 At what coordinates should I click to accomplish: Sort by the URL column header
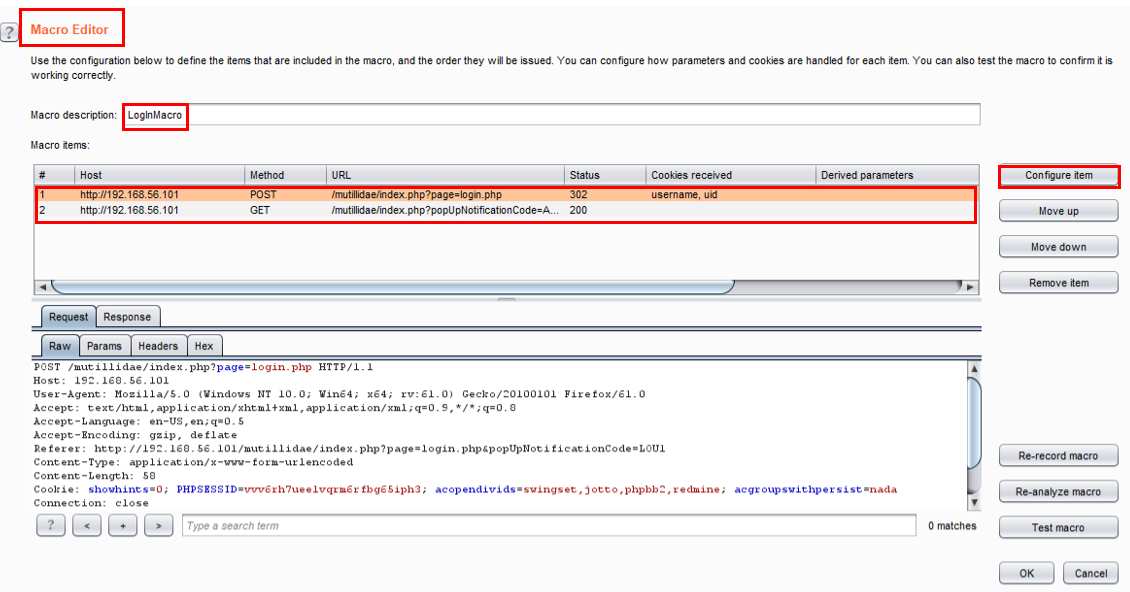tap(445, 175)
